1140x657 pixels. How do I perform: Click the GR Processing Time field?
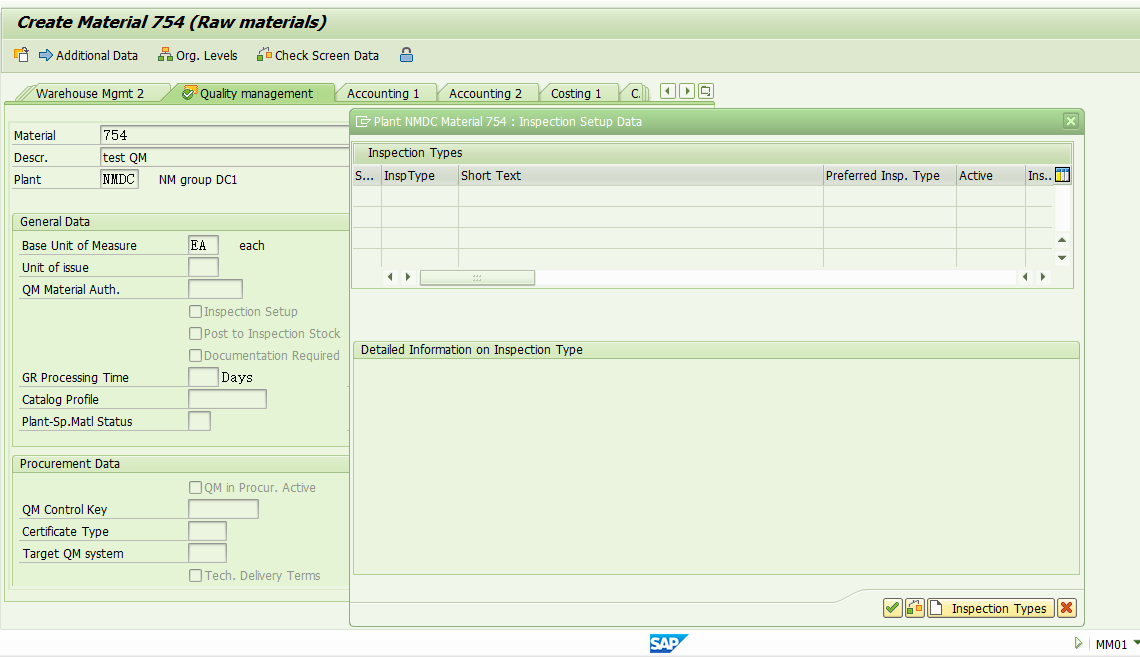tap(203, 377)
